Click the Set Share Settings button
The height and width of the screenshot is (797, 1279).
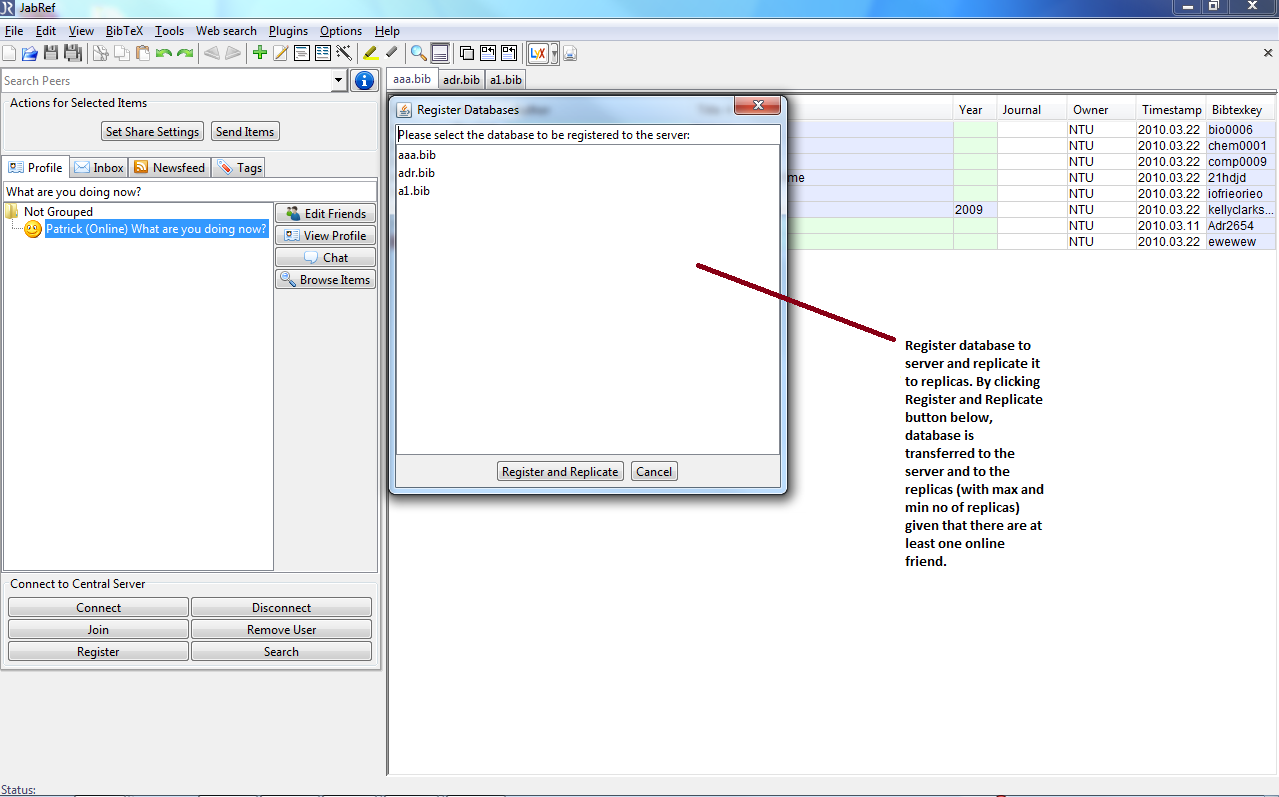(153, 131)
